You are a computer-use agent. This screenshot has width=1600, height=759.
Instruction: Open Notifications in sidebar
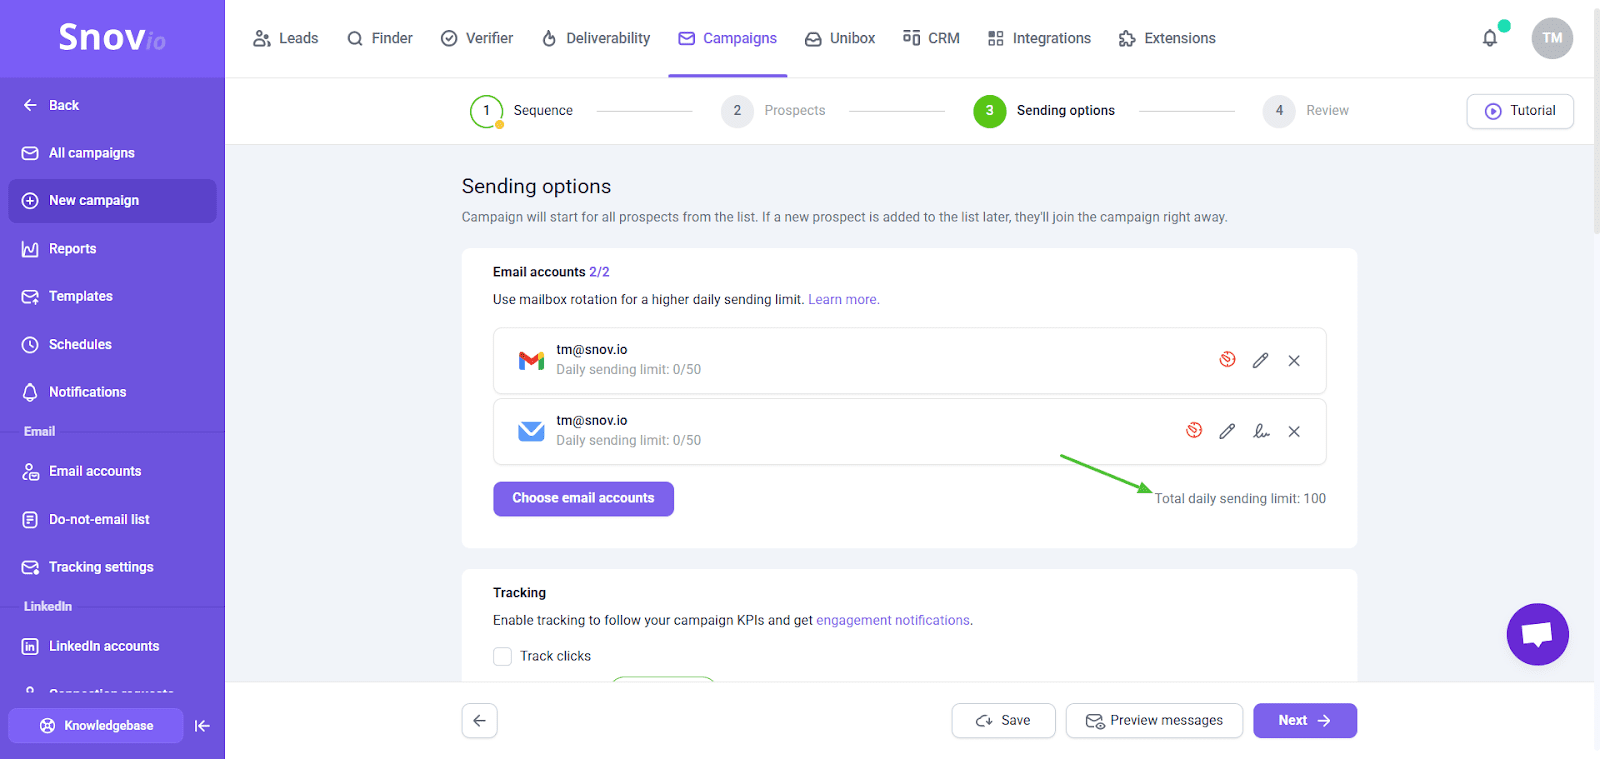112,392
